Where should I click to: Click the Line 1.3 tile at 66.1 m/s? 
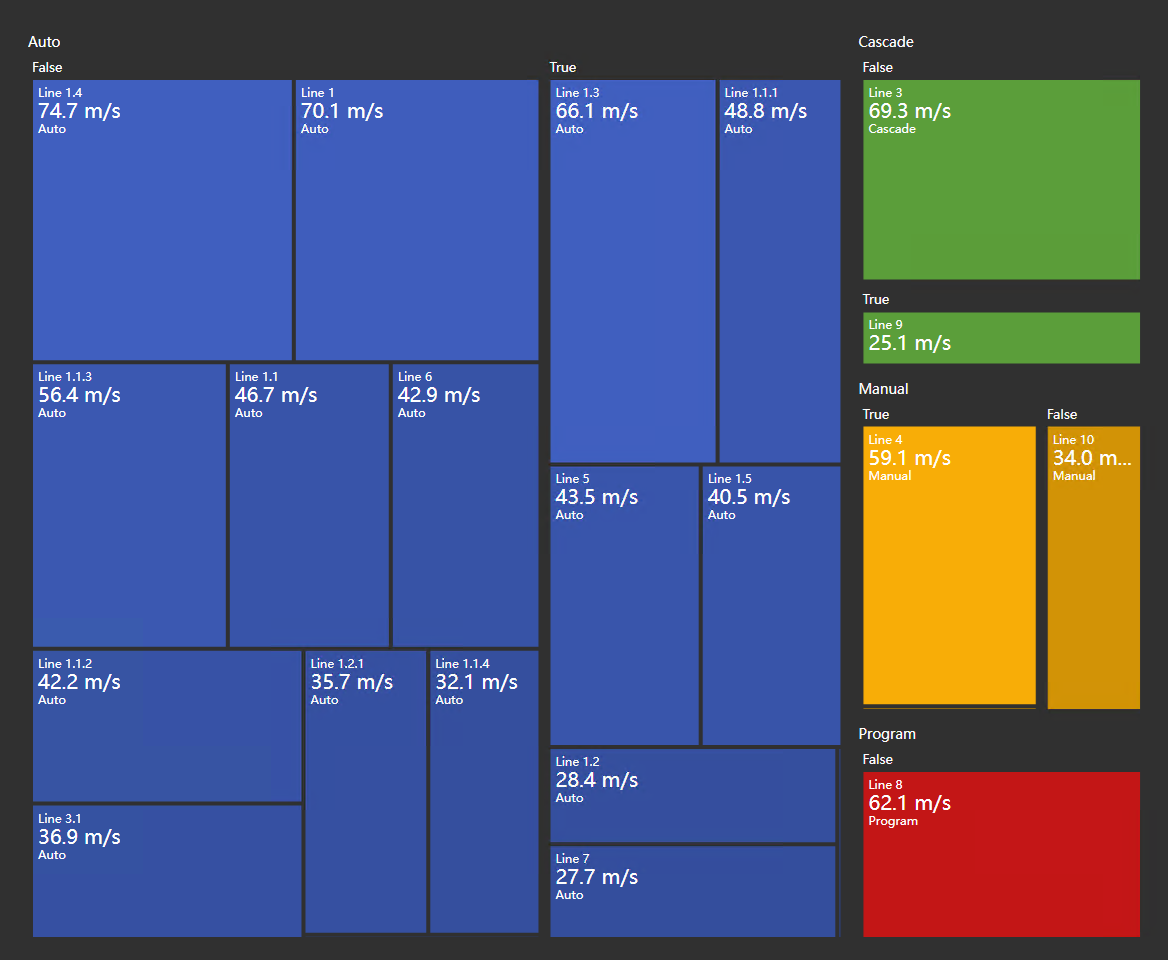click(x=633, y=272)
